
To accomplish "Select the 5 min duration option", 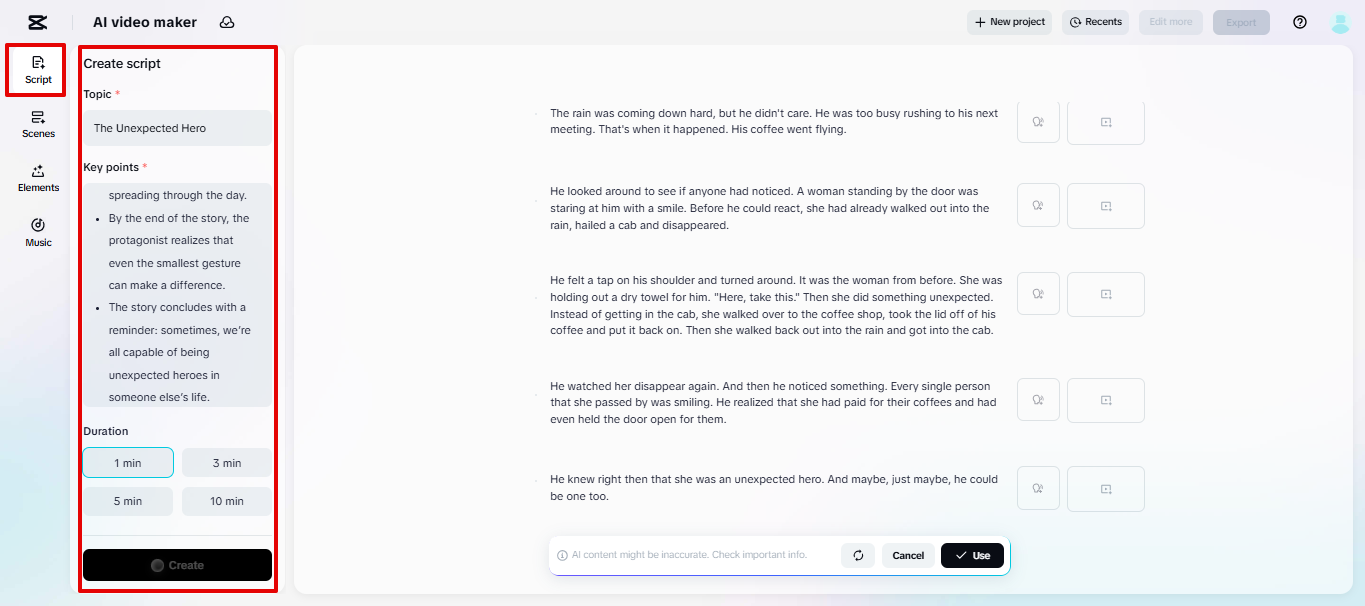I will (128, 501).
